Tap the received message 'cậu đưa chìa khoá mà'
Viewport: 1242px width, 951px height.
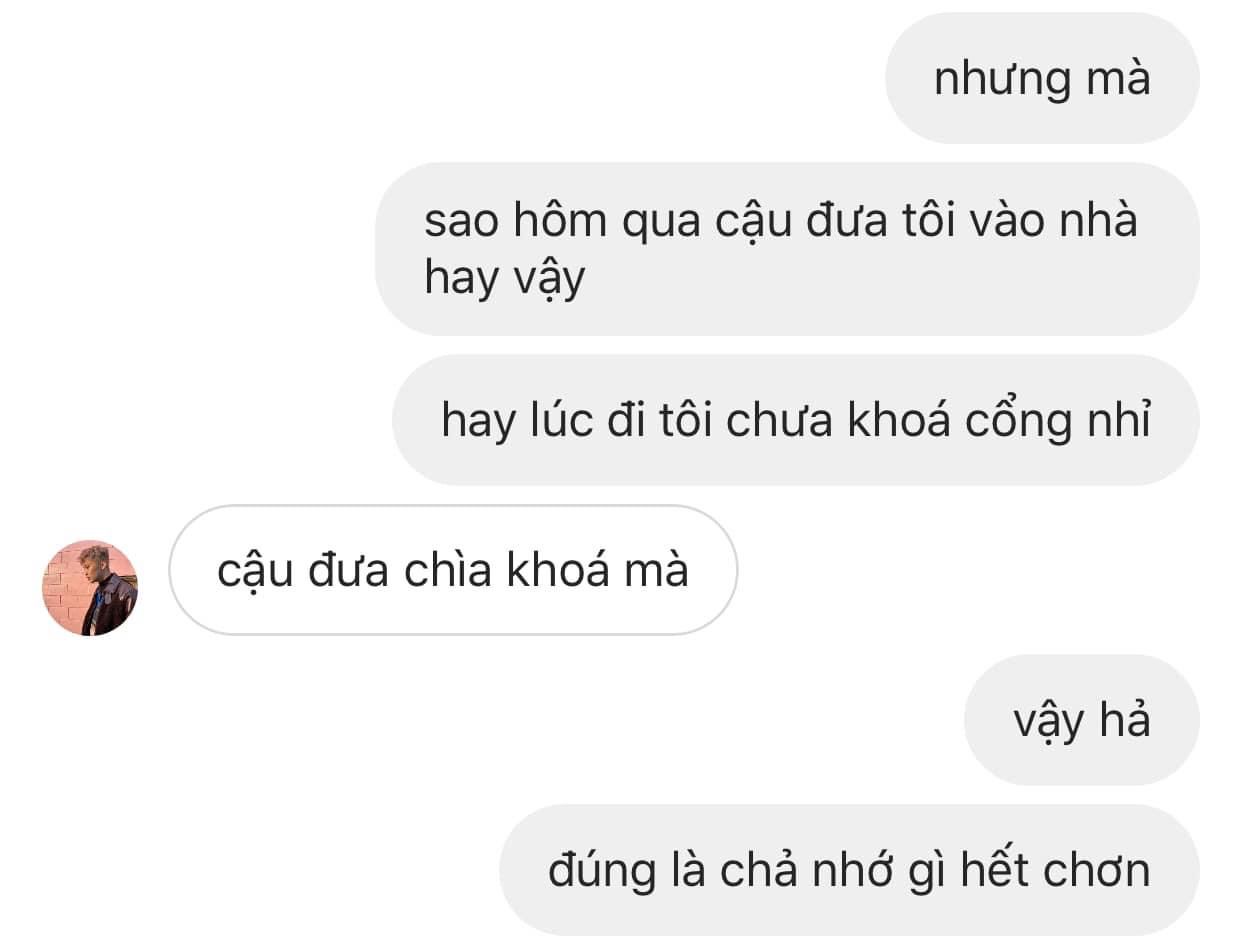tap(453, 570)
